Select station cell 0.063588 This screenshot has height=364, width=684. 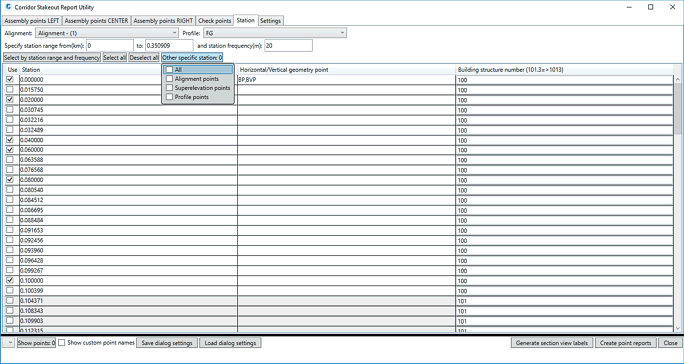click(128, 160)
